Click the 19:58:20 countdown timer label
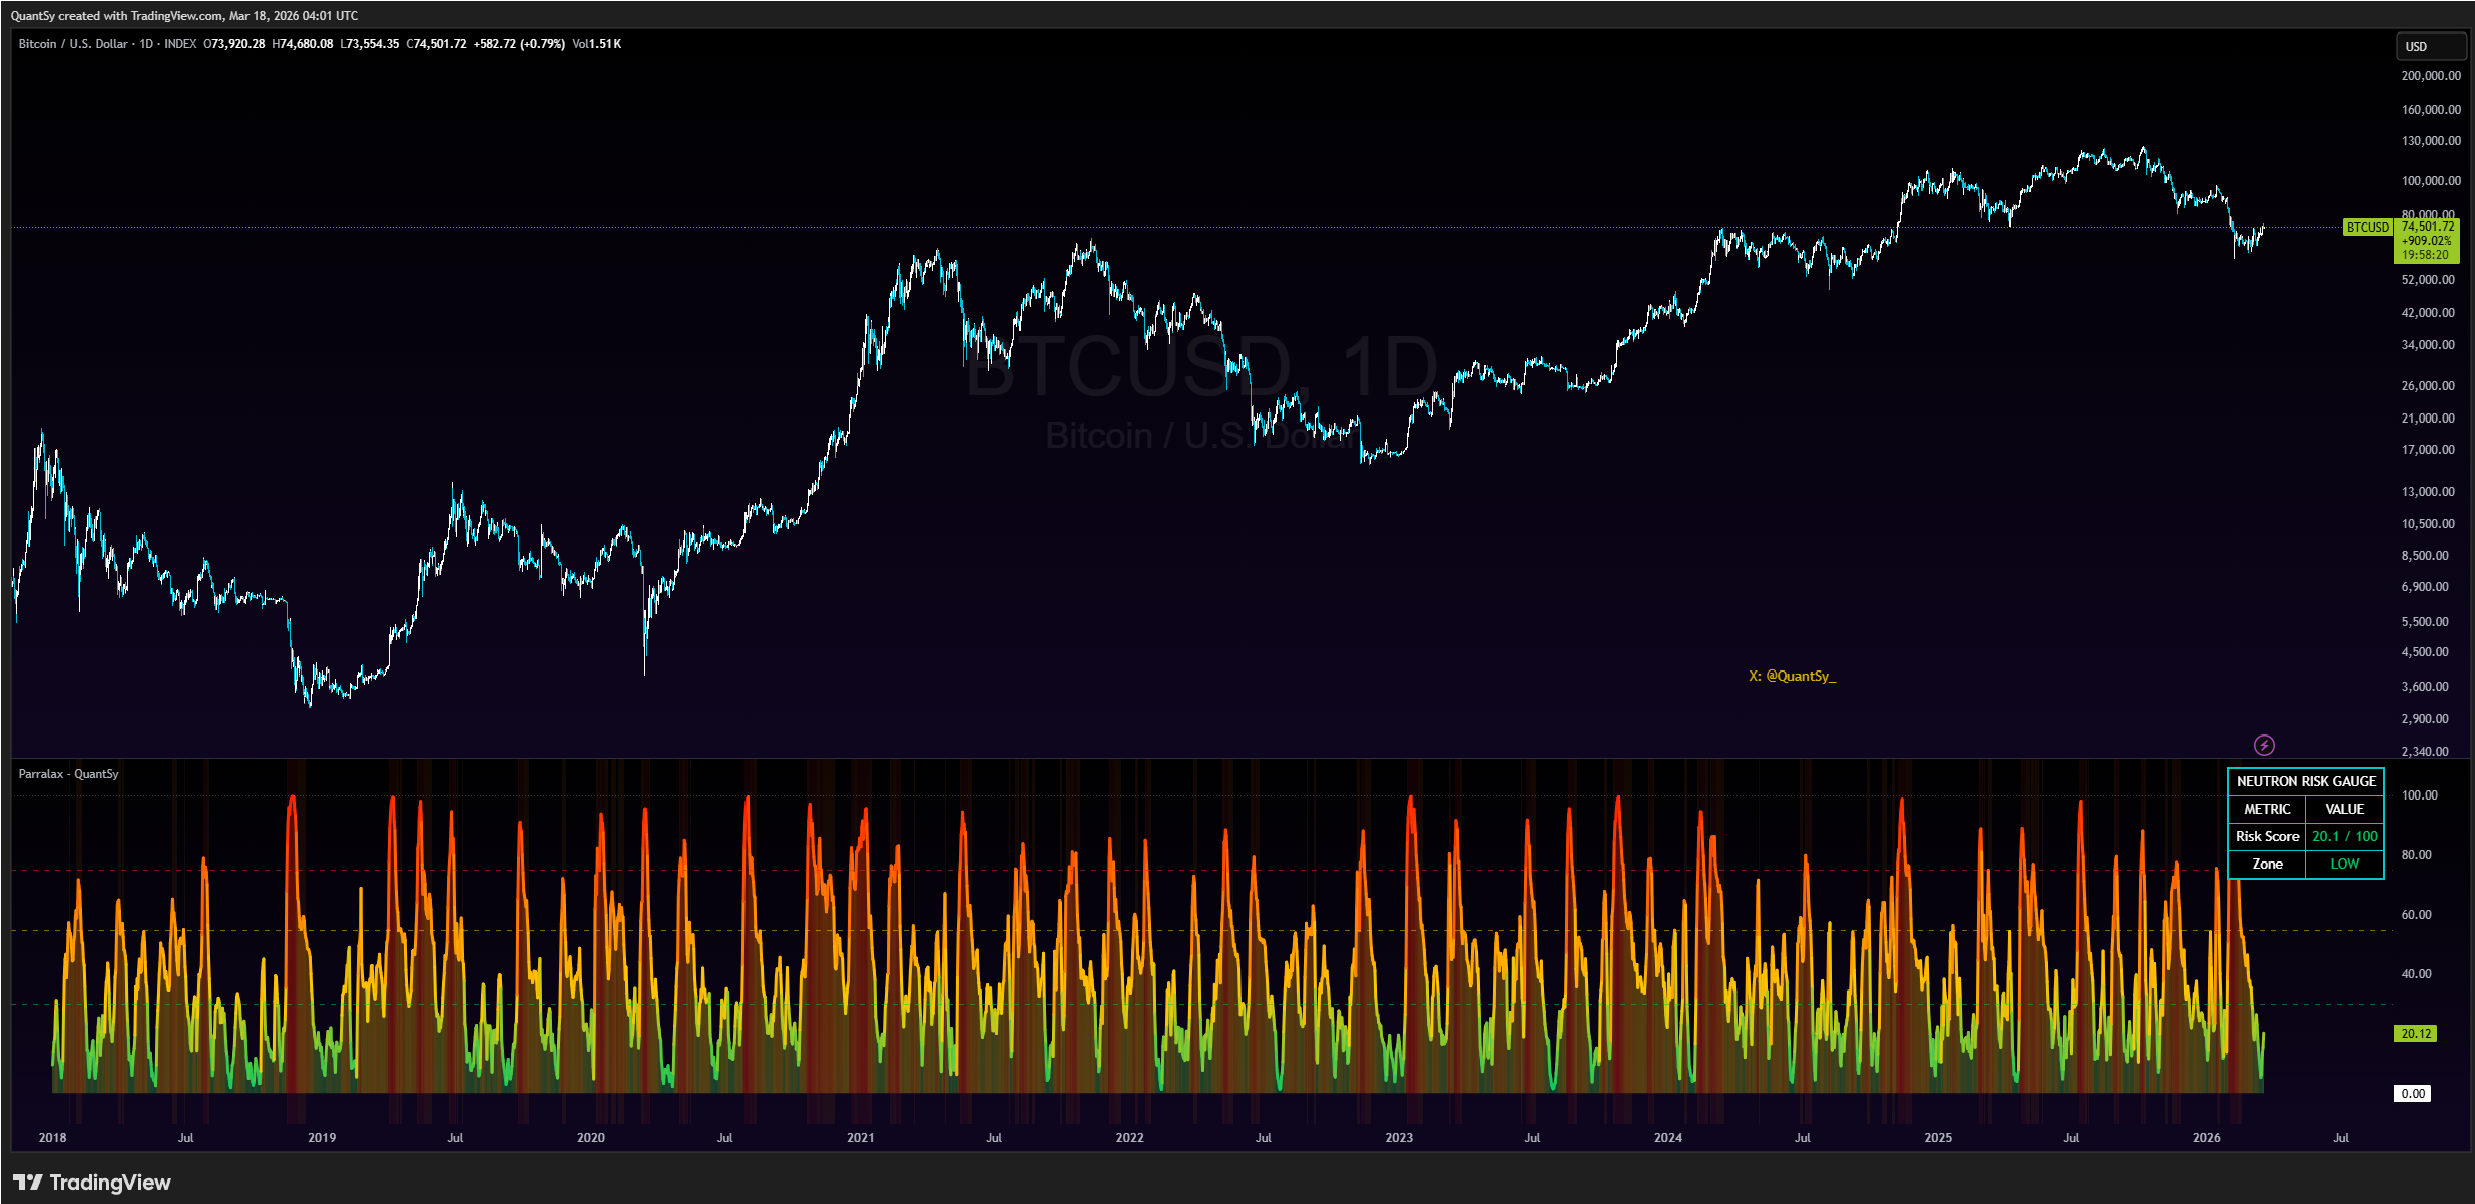Image resolution: width=2475 pixels, height=1204 pixels. click(x=2425, y=255)
